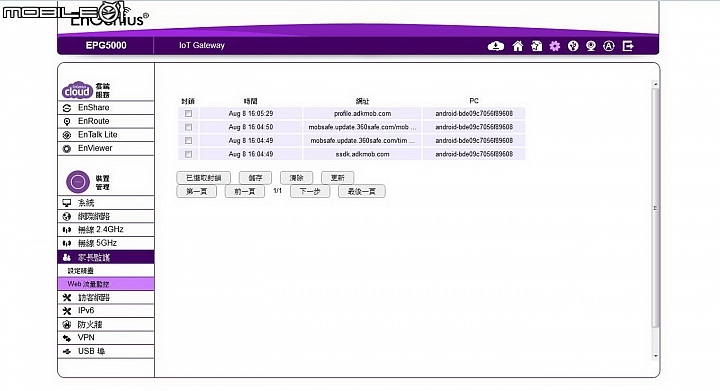Click the scrollbar down arrow
This screenshot has height=391, width=720.
pos(655,356)
